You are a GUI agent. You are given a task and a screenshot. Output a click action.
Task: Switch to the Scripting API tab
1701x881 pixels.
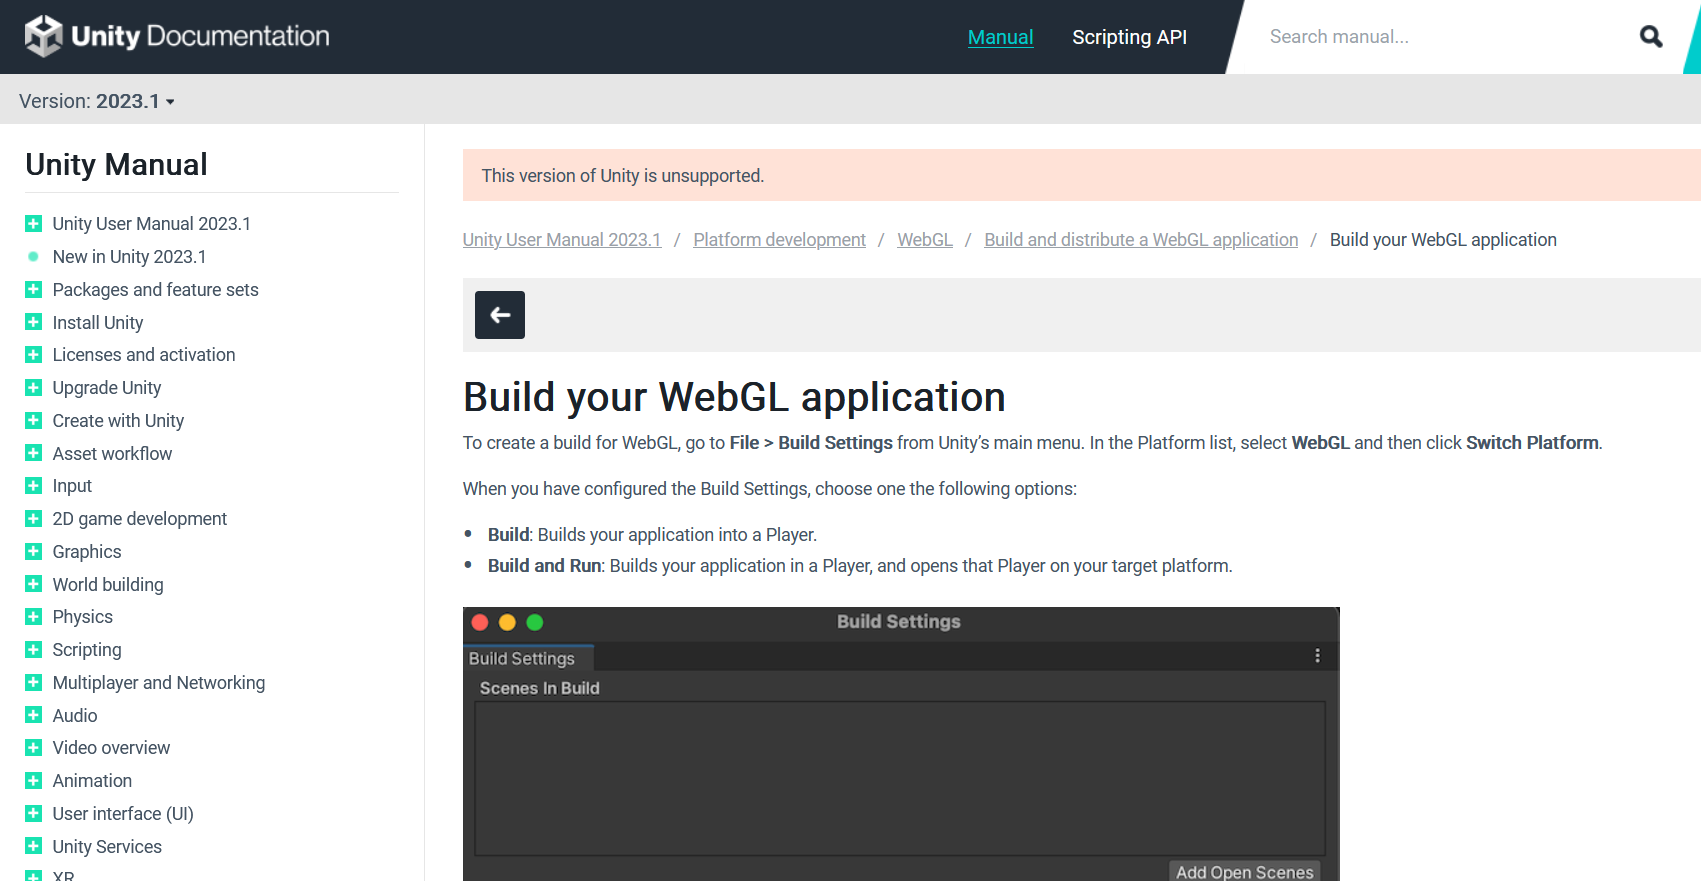1129,37
